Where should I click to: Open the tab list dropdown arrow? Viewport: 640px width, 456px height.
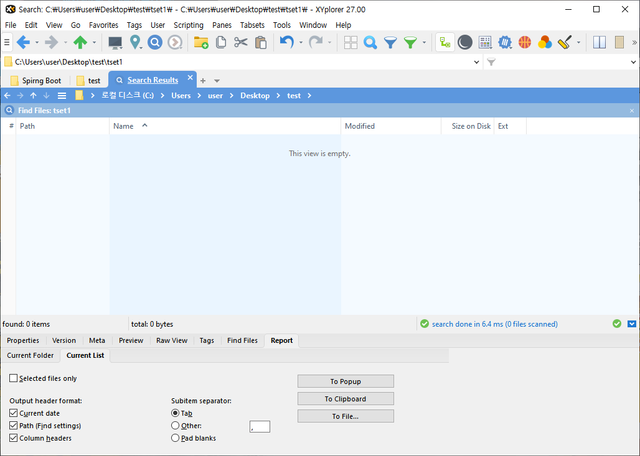tap(217, 81)
